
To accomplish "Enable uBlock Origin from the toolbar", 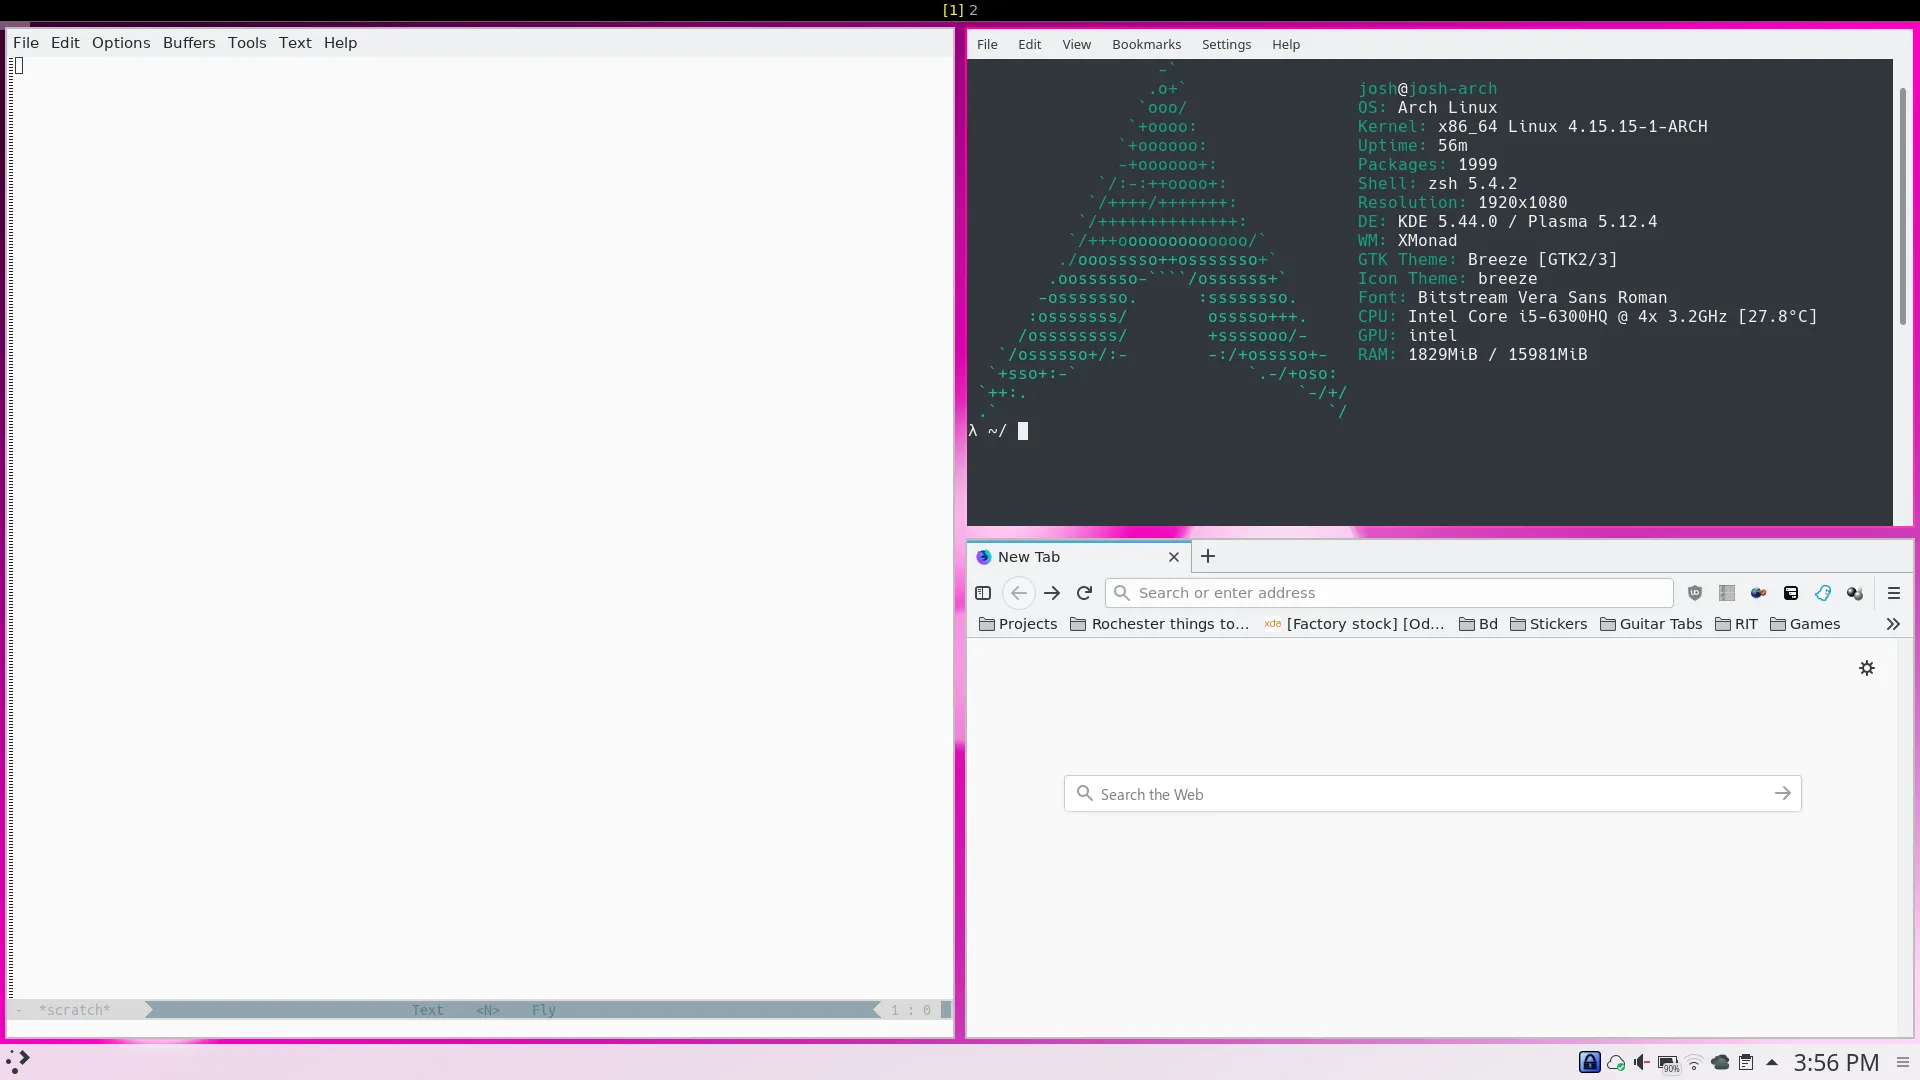I will coord(1694,593).
